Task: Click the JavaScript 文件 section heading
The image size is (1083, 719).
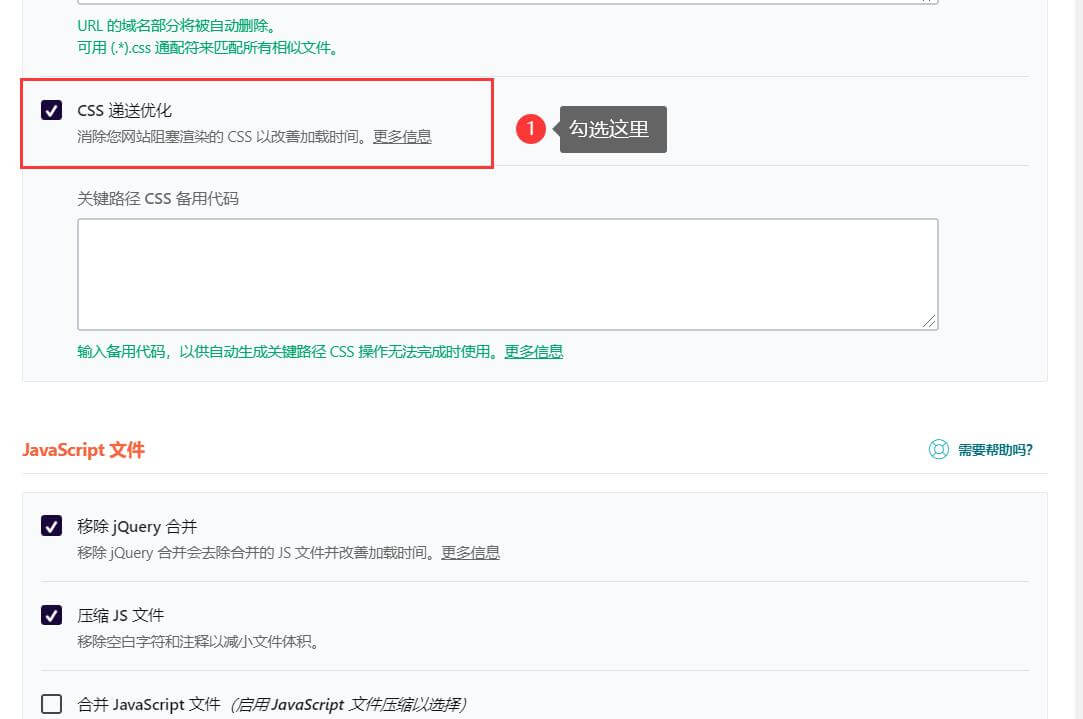Action: point(84,450)
